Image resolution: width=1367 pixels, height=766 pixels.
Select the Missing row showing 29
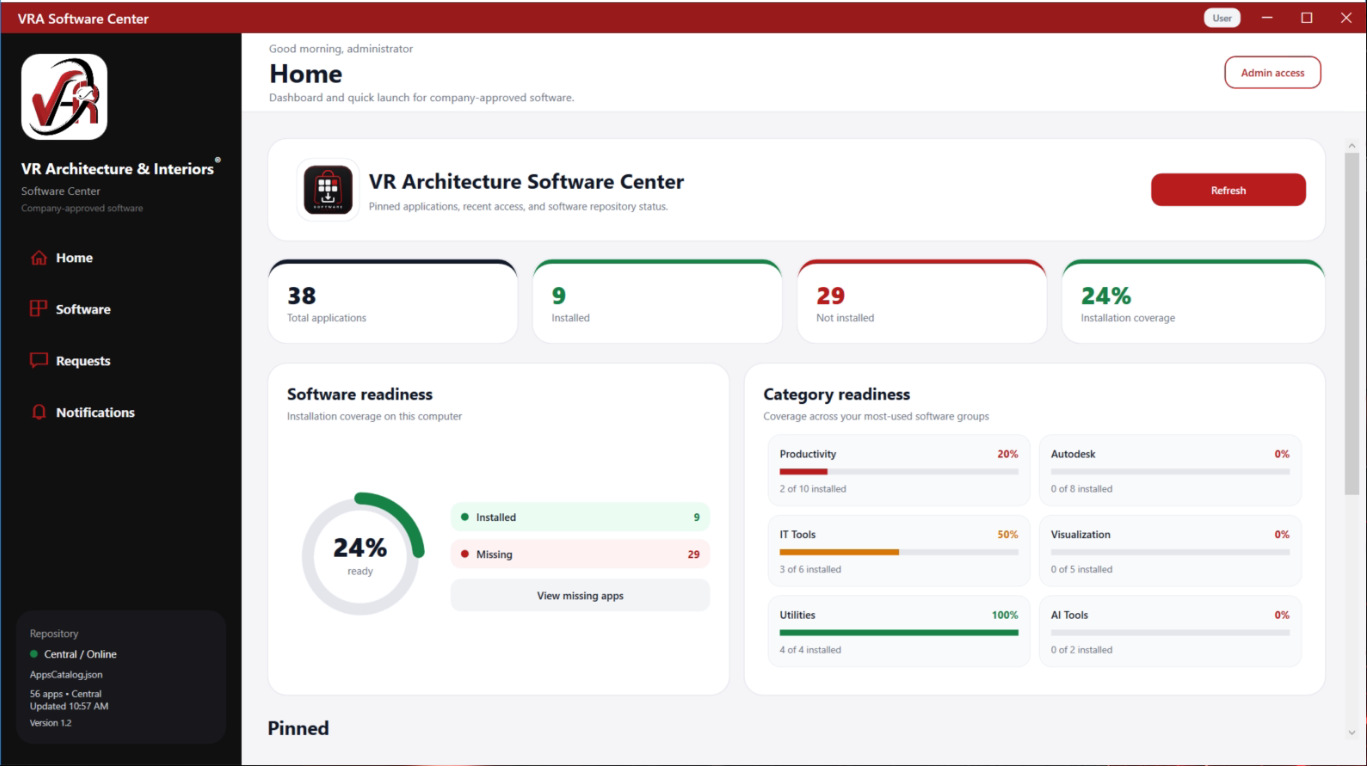[x=580, y=554]
